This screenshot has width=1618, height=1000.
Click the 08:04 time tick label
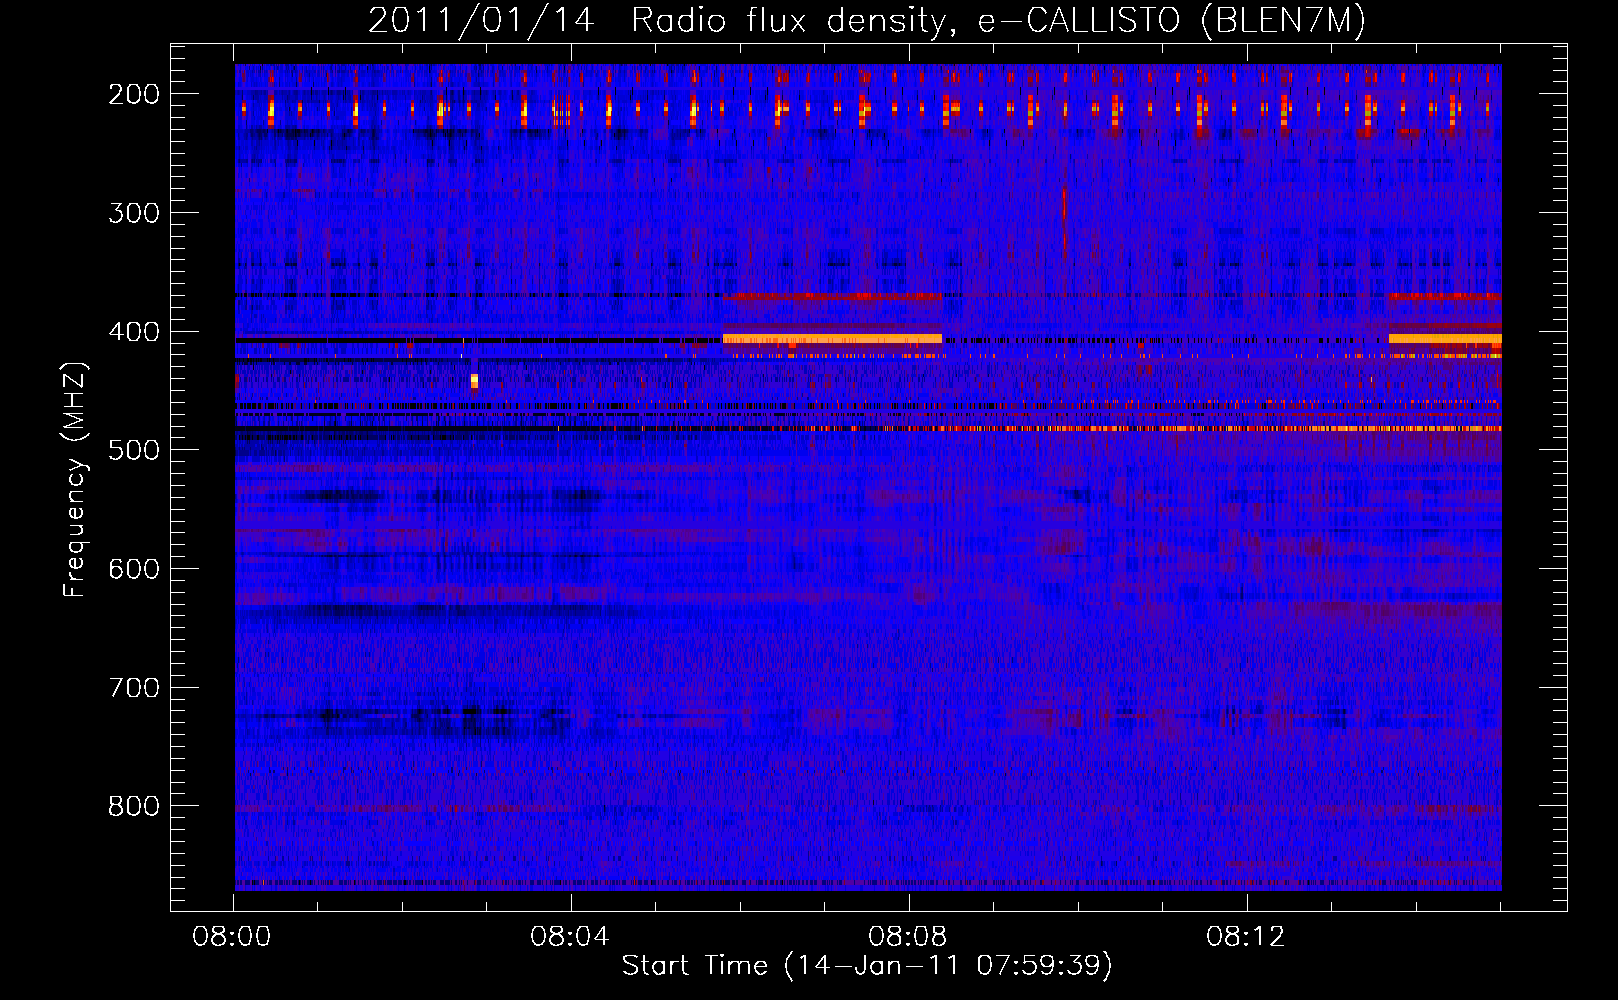[570, 937]
